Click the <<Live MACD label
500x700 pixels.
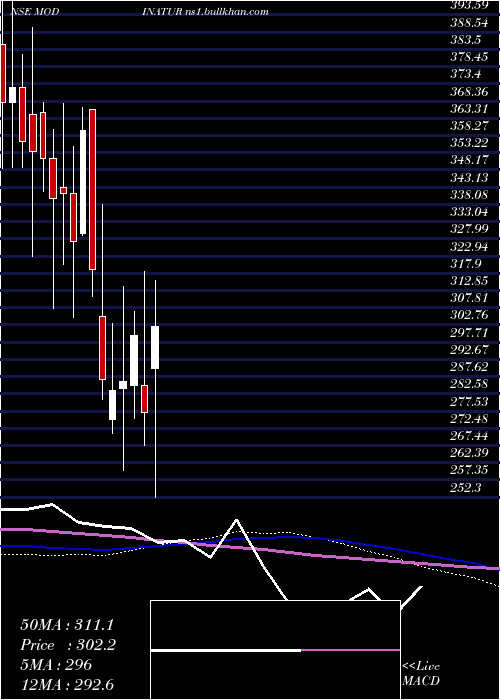421,674
